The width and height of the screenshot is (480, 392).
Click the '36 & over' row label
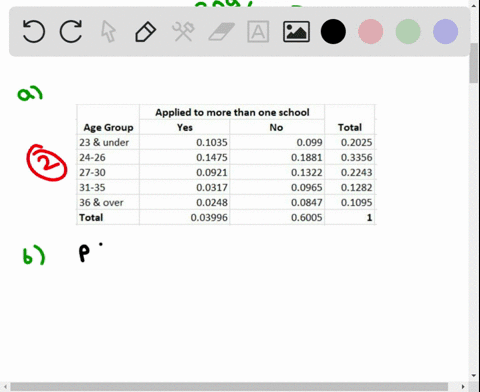[101, 202]
